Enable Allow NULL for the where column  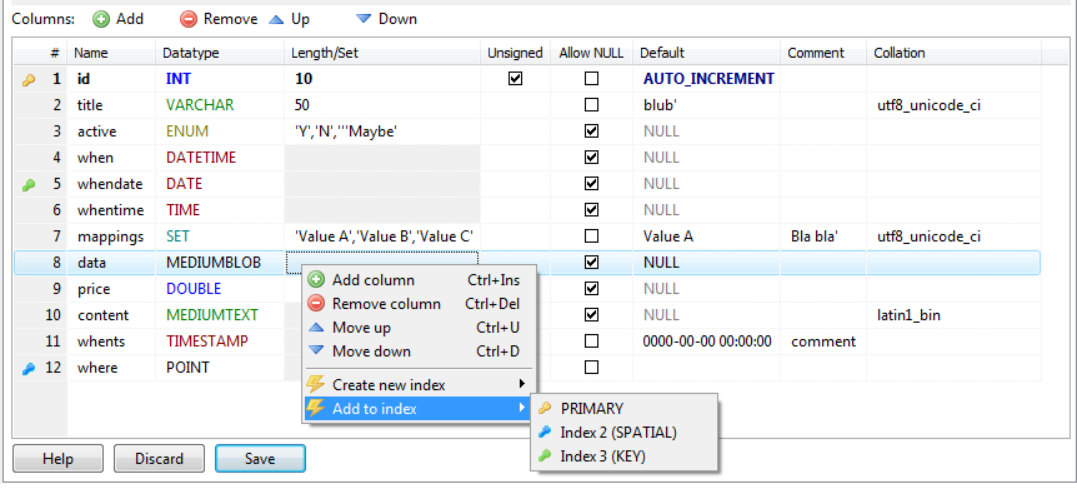point(591,368)
